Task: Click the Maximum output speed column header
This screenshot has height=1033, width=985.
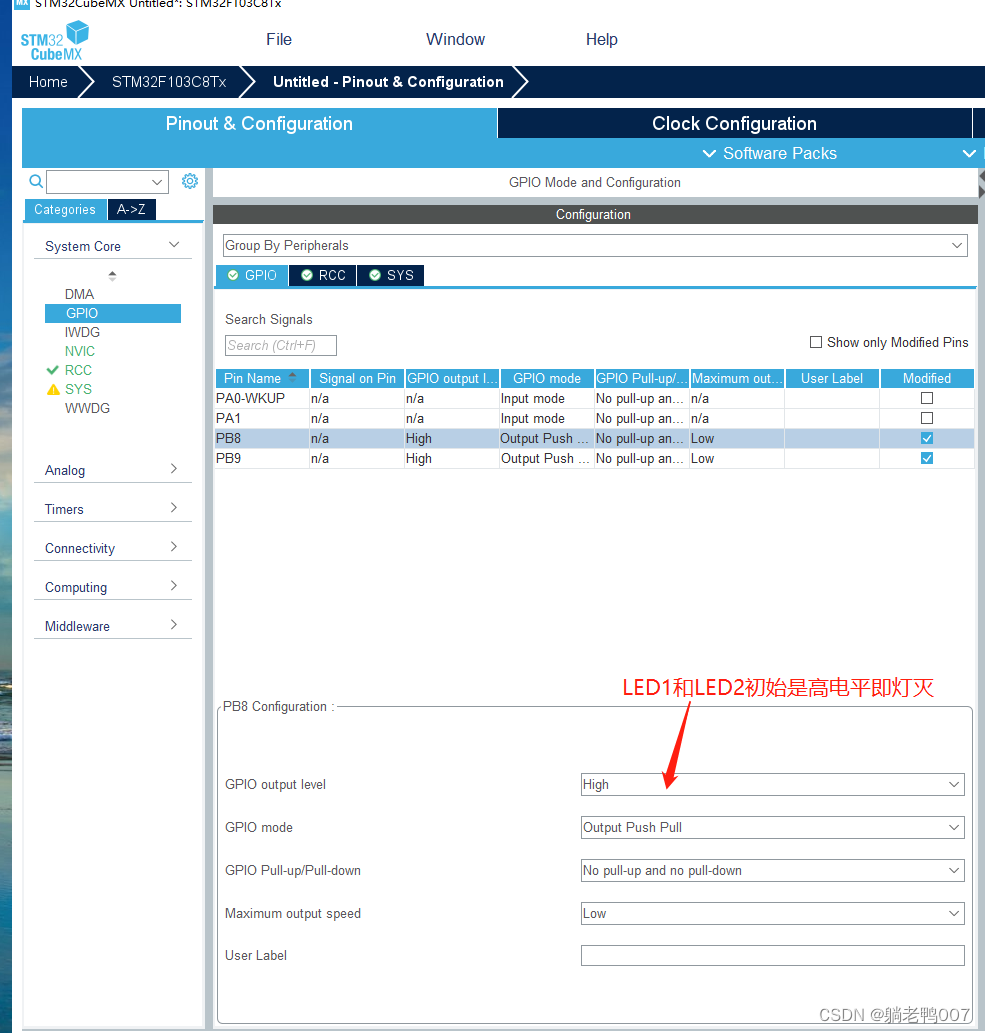Action: tap(737, 378)
